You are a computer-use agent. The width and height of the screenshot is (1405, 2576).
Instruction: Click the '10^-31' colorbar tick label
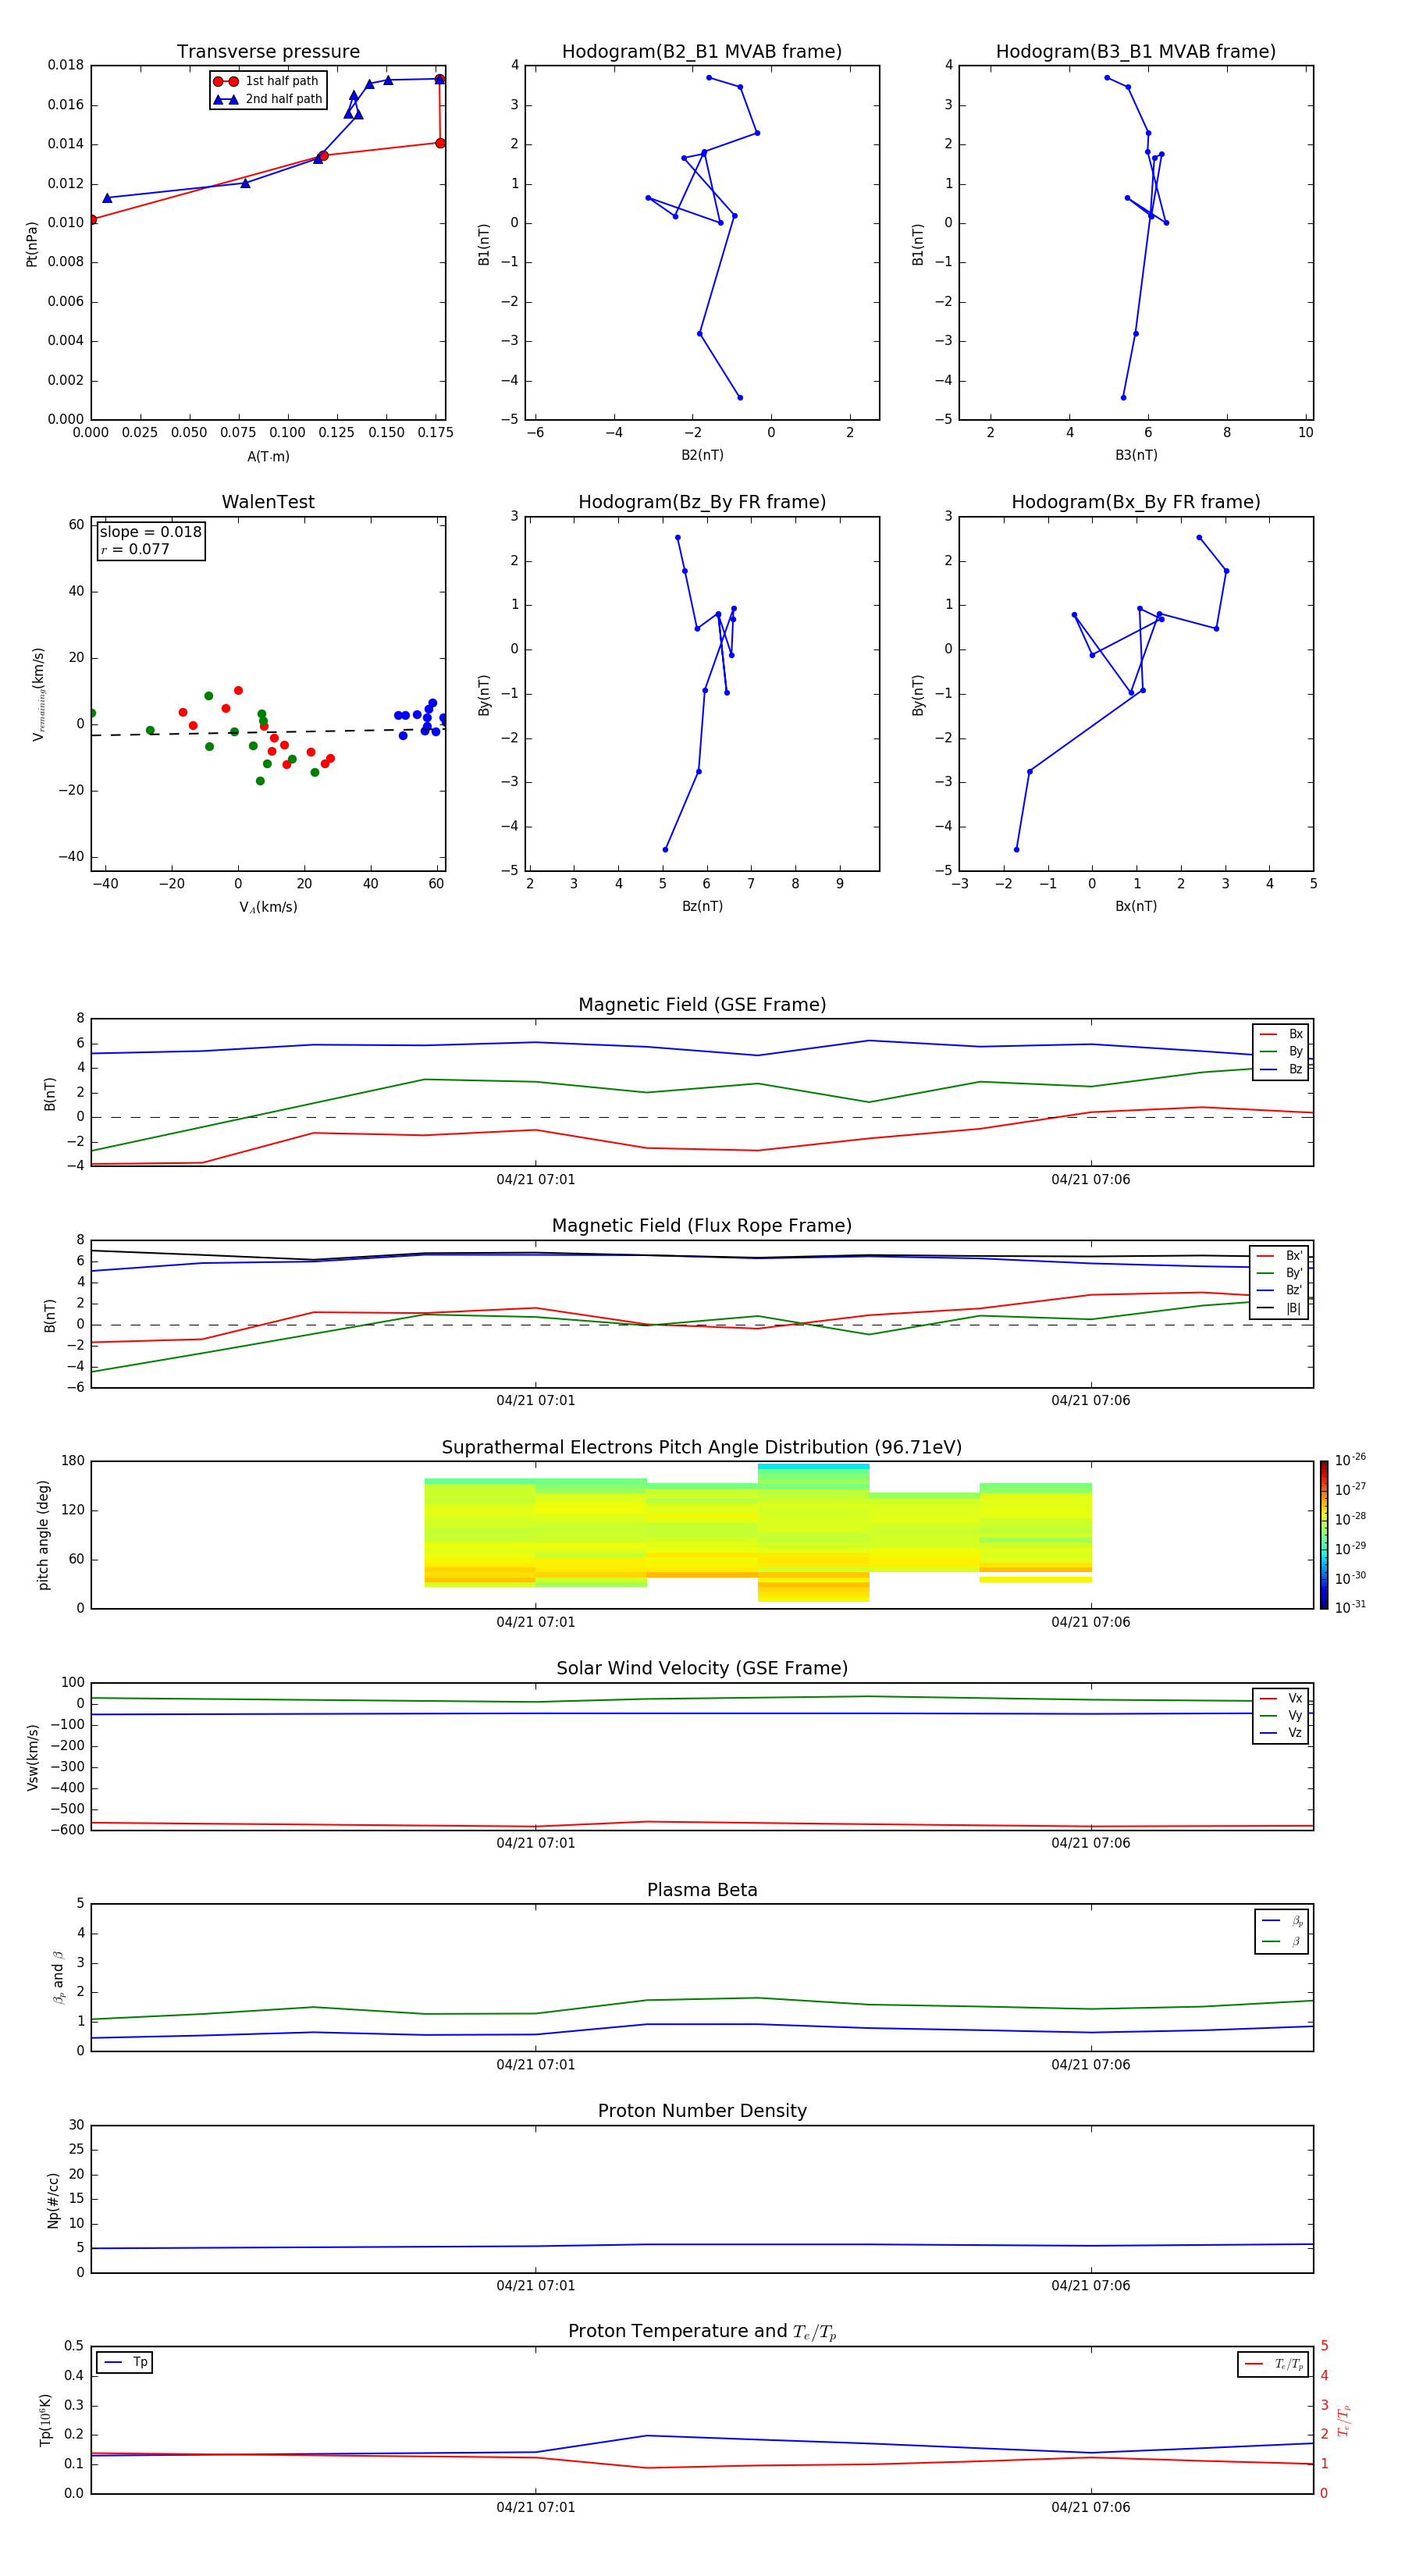point(1350,1607)
